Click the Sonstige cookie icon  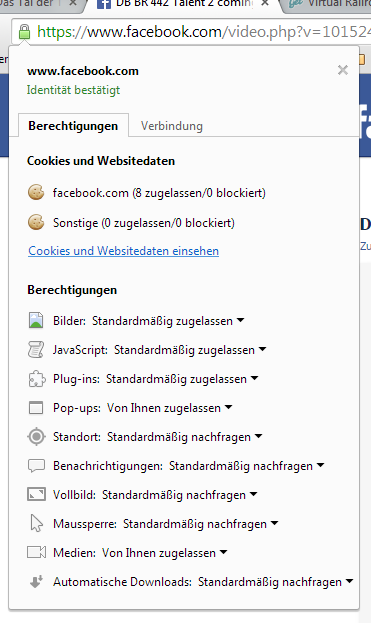click(36, 222)
